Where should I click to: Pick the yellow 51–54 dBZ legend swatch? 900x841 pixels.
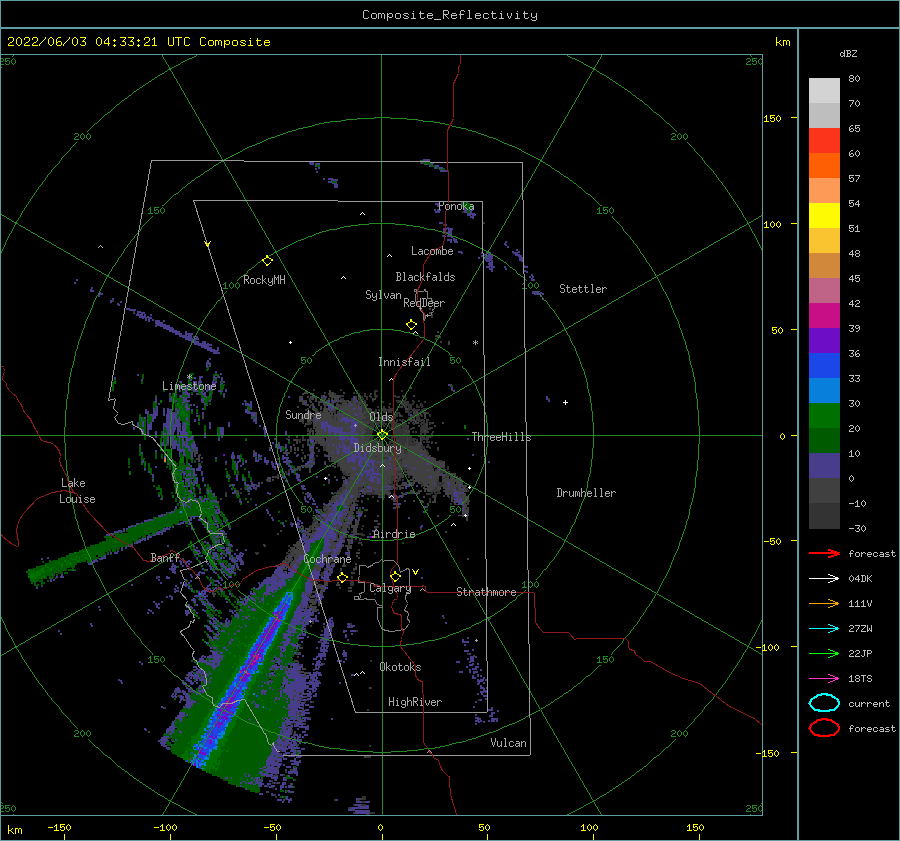pos(824,215)
